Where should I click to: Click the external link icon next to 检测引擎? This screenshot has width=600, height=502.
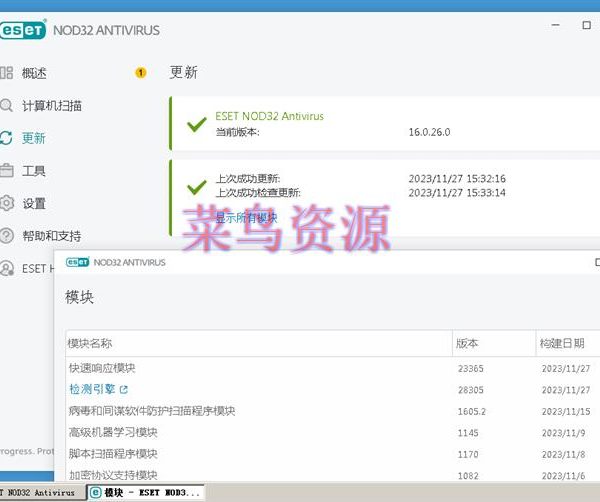[x=124, y=389]
